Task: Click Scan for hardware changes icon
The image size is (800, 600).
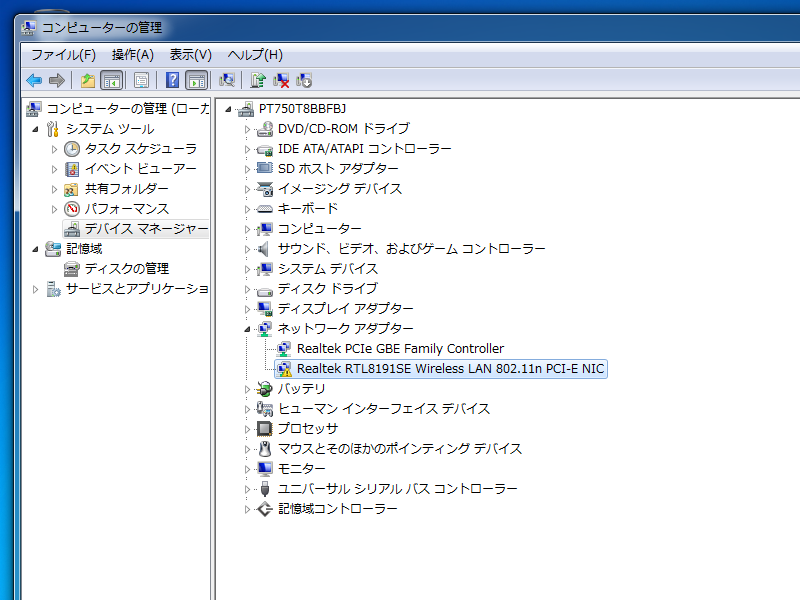Action: (227, 80)
